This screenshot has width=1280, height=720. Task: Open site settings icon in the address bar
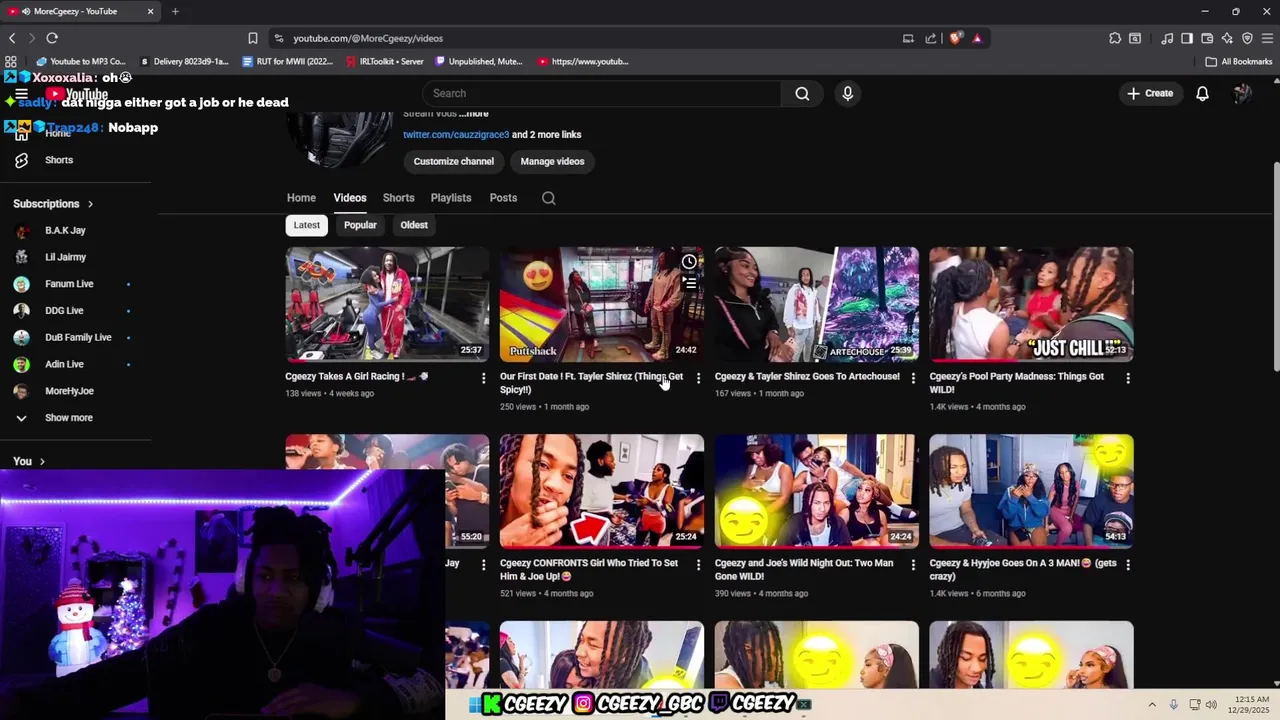[277, 38]
